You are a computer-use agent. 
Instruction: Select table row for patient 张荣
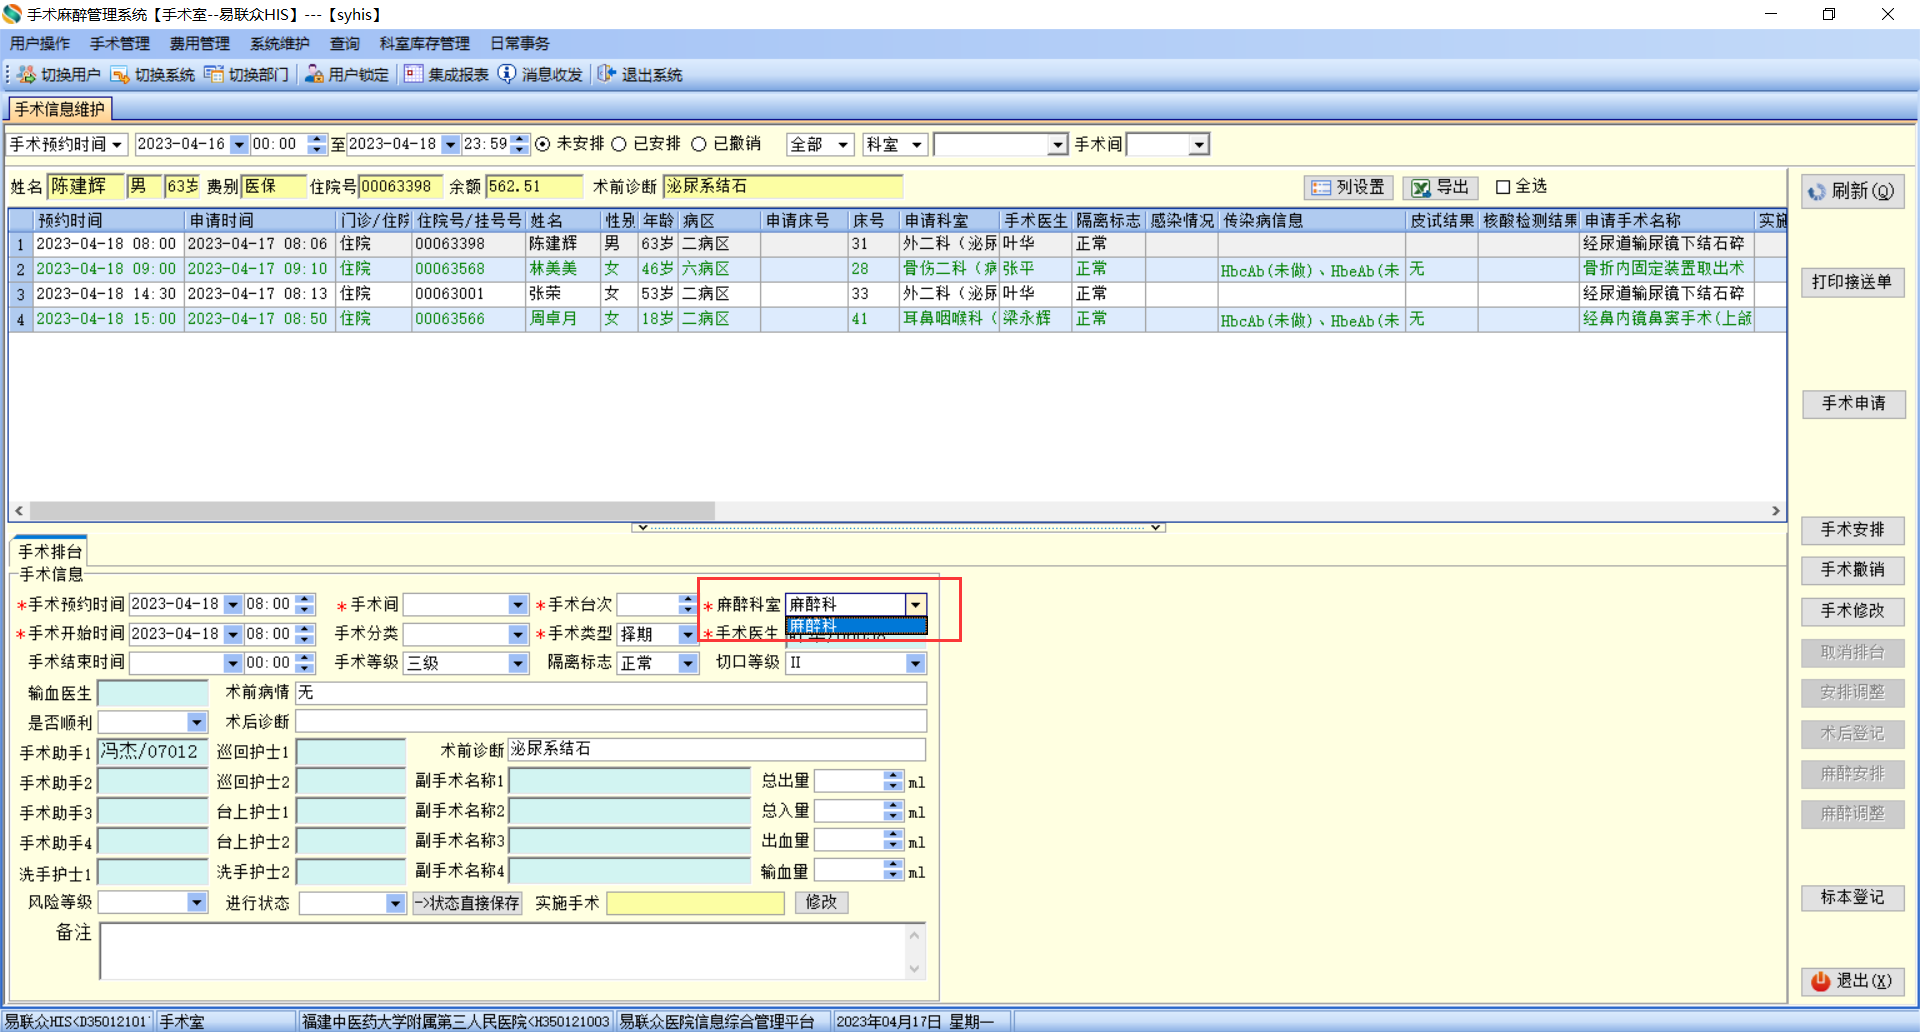click(x=897, y=294)
